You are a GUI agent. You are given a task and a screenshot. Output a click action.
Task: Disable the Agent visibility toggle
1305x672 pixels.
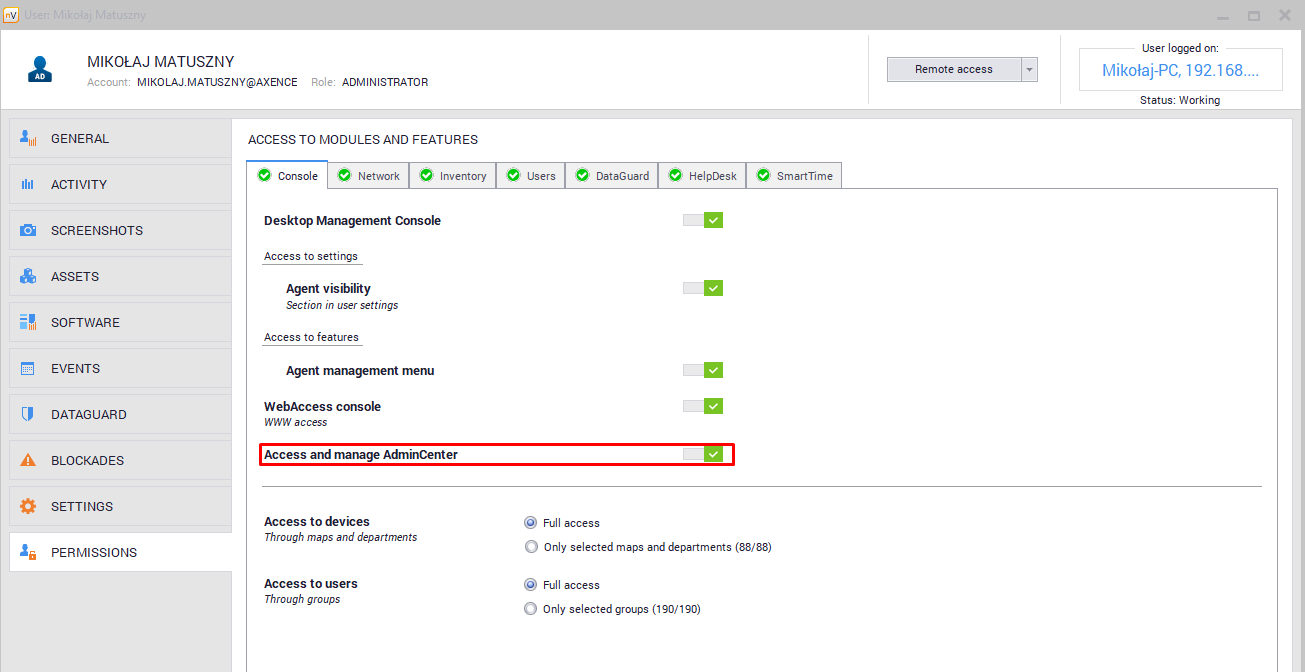point(703,288)
